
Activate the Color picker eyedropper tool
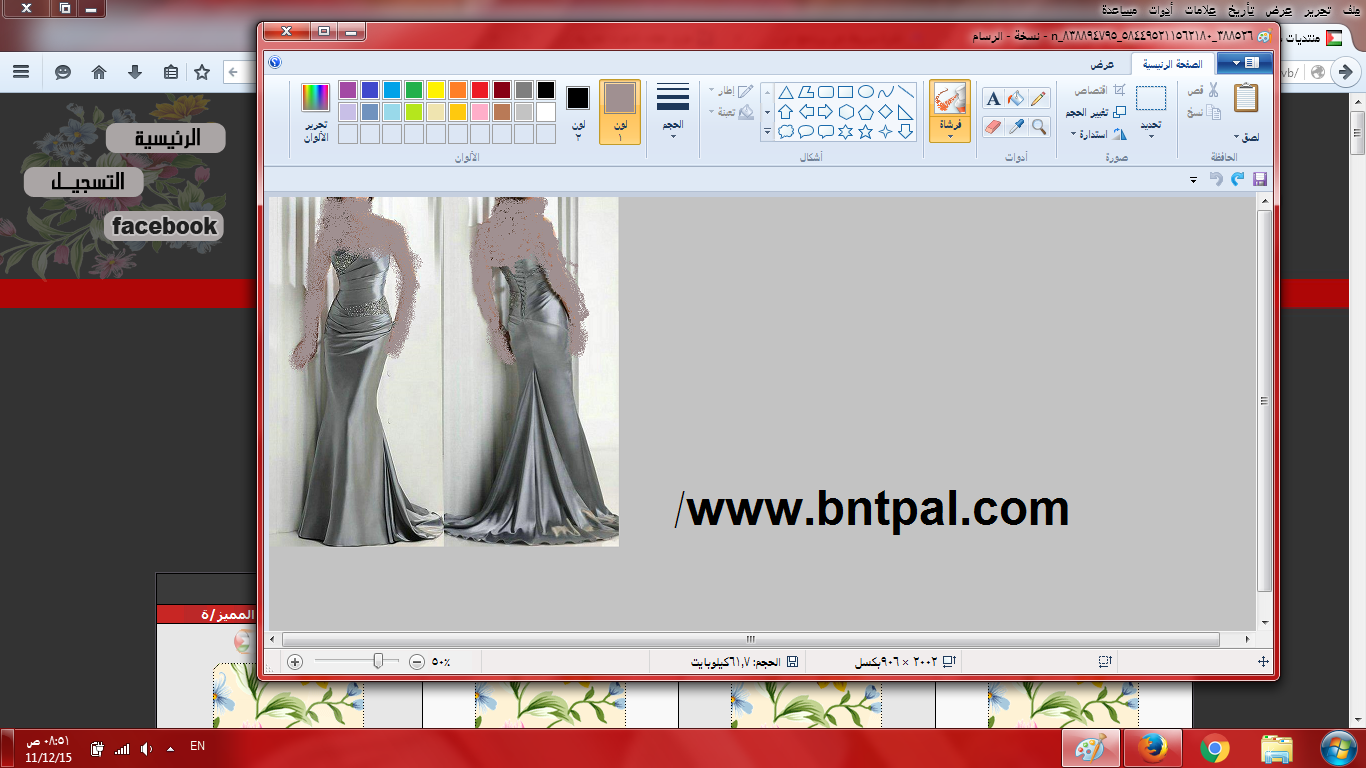click(1016, 126)
